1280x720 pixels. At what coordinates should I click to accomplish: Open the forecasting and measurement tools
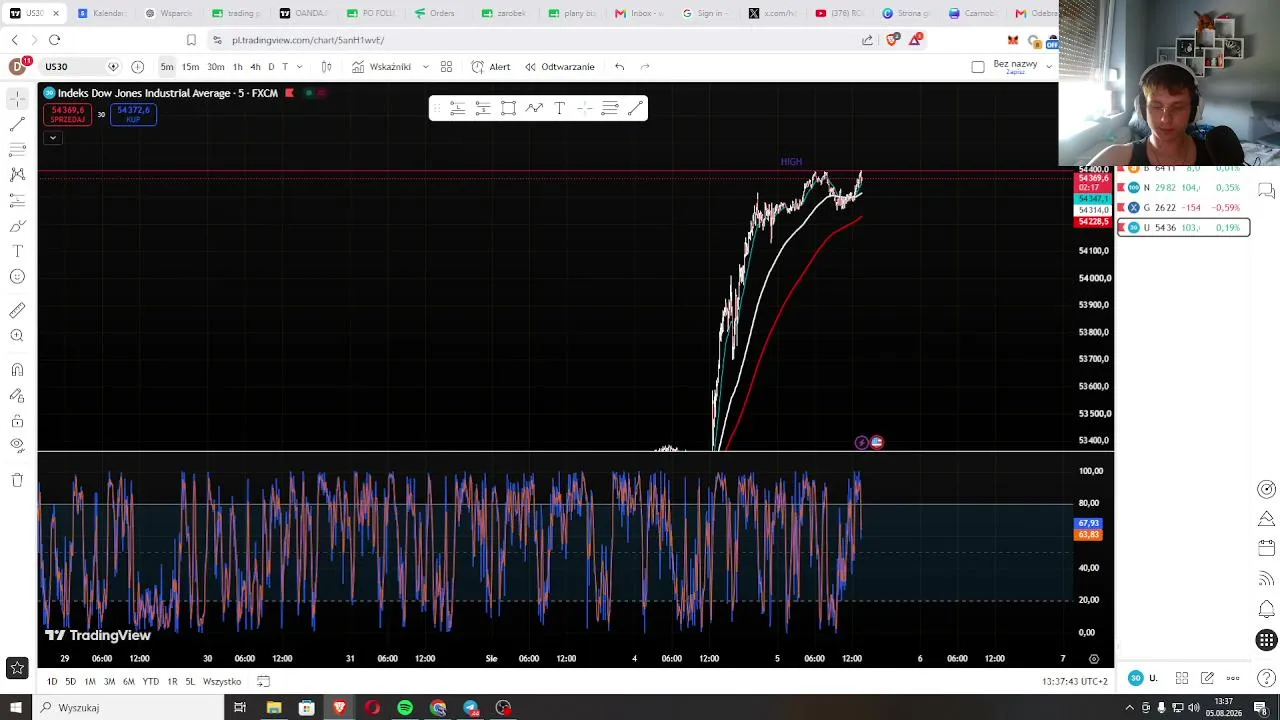coord(17,200)
